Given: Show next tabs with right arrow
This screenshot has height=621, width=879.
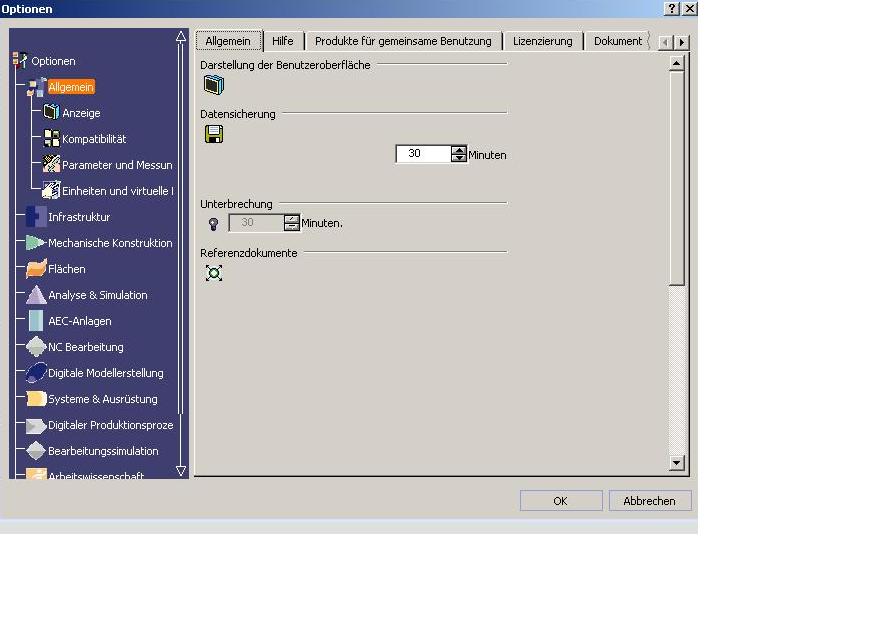Looking at the screenshot, I should pos(682,42).
